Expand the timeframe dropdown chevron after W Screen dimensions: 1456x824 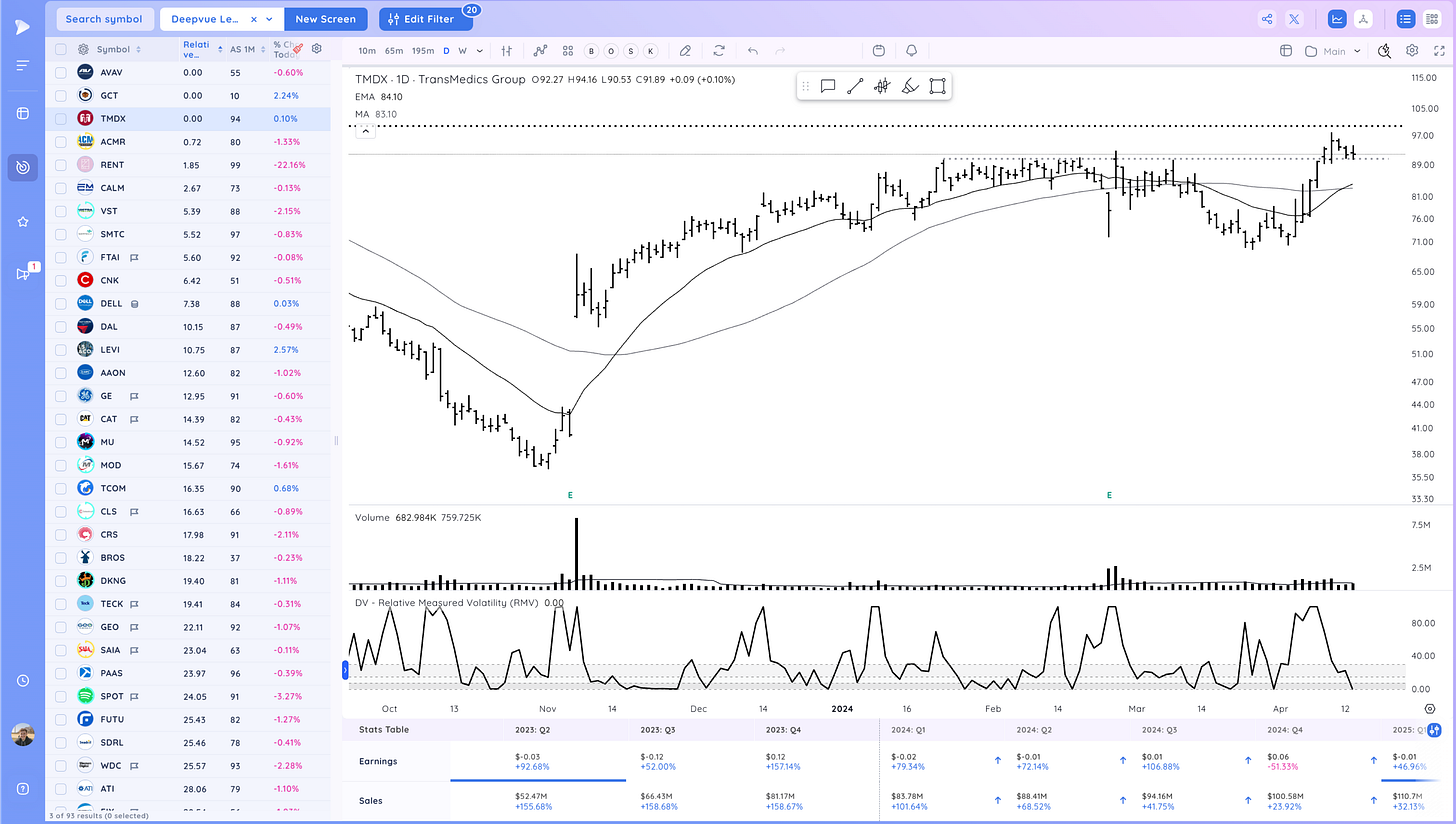click(480, 51)
